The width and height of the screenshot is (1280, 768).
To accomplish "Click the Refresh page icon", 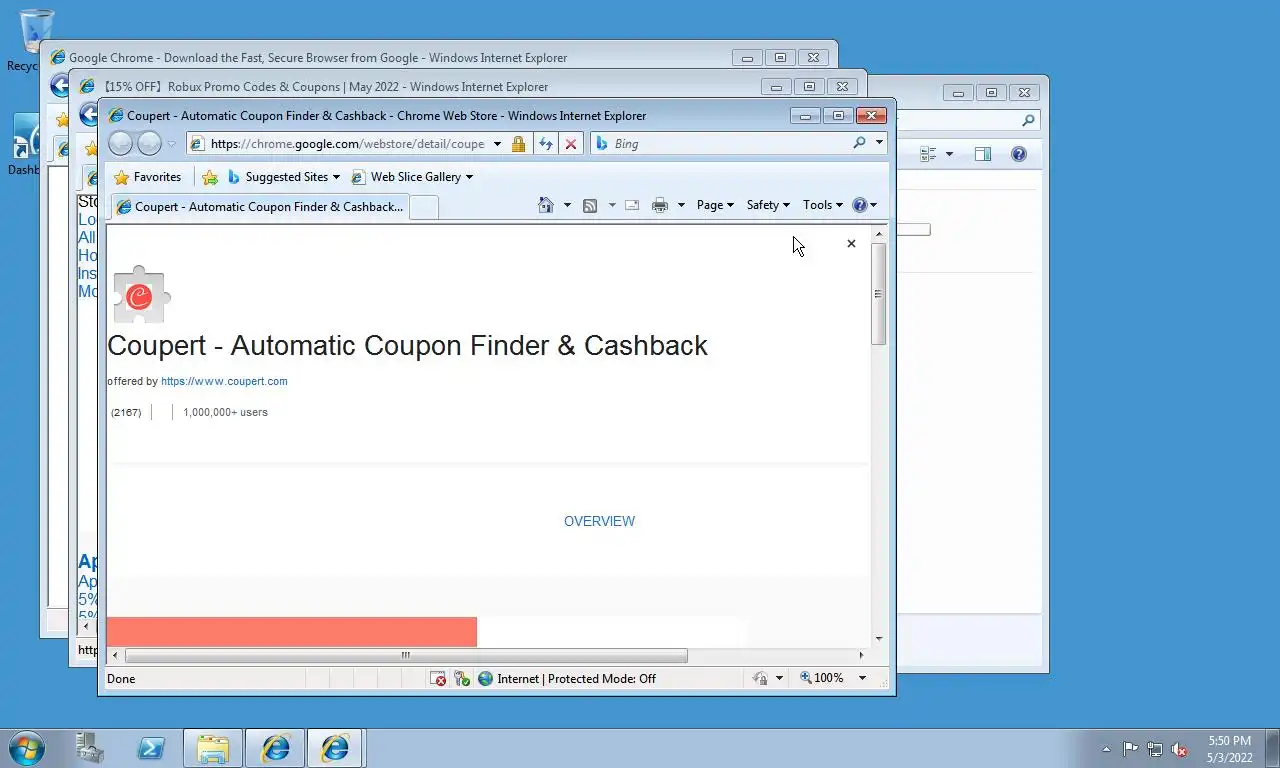I will [545, 144].
